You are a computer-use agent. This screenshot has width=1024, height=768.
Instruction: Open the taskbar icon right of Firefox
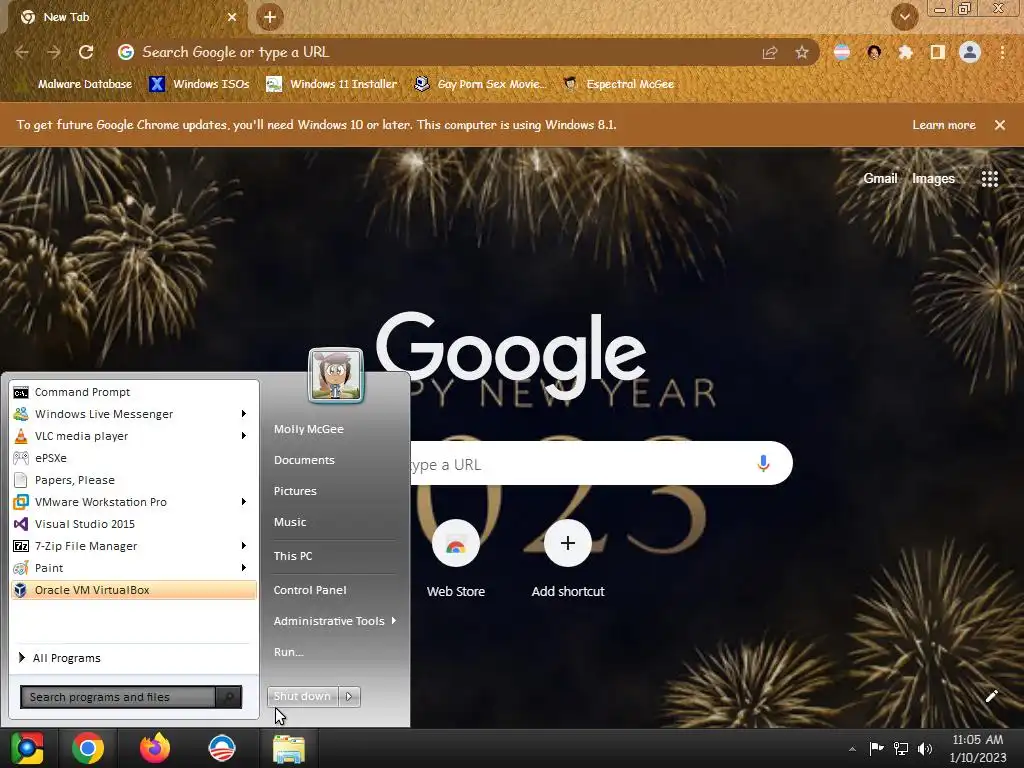click(x=221, y=748)
